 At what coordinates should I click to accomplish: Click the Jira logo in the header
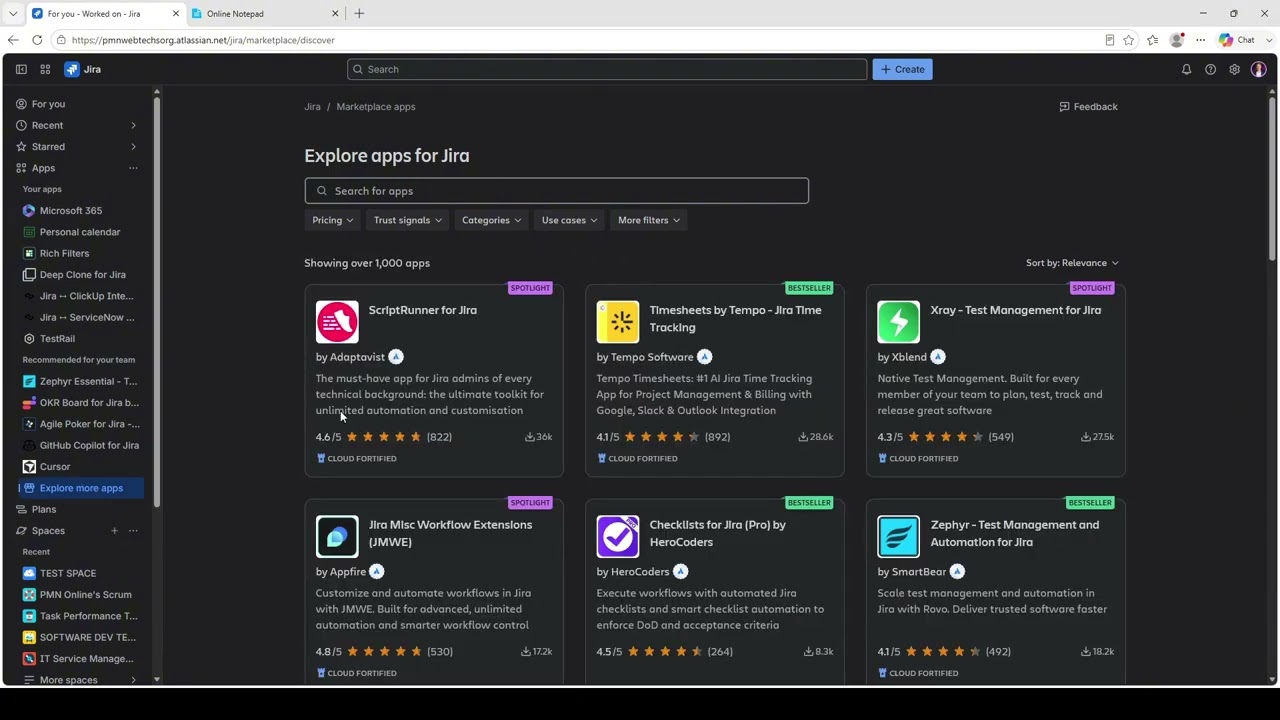click(83, 69)
